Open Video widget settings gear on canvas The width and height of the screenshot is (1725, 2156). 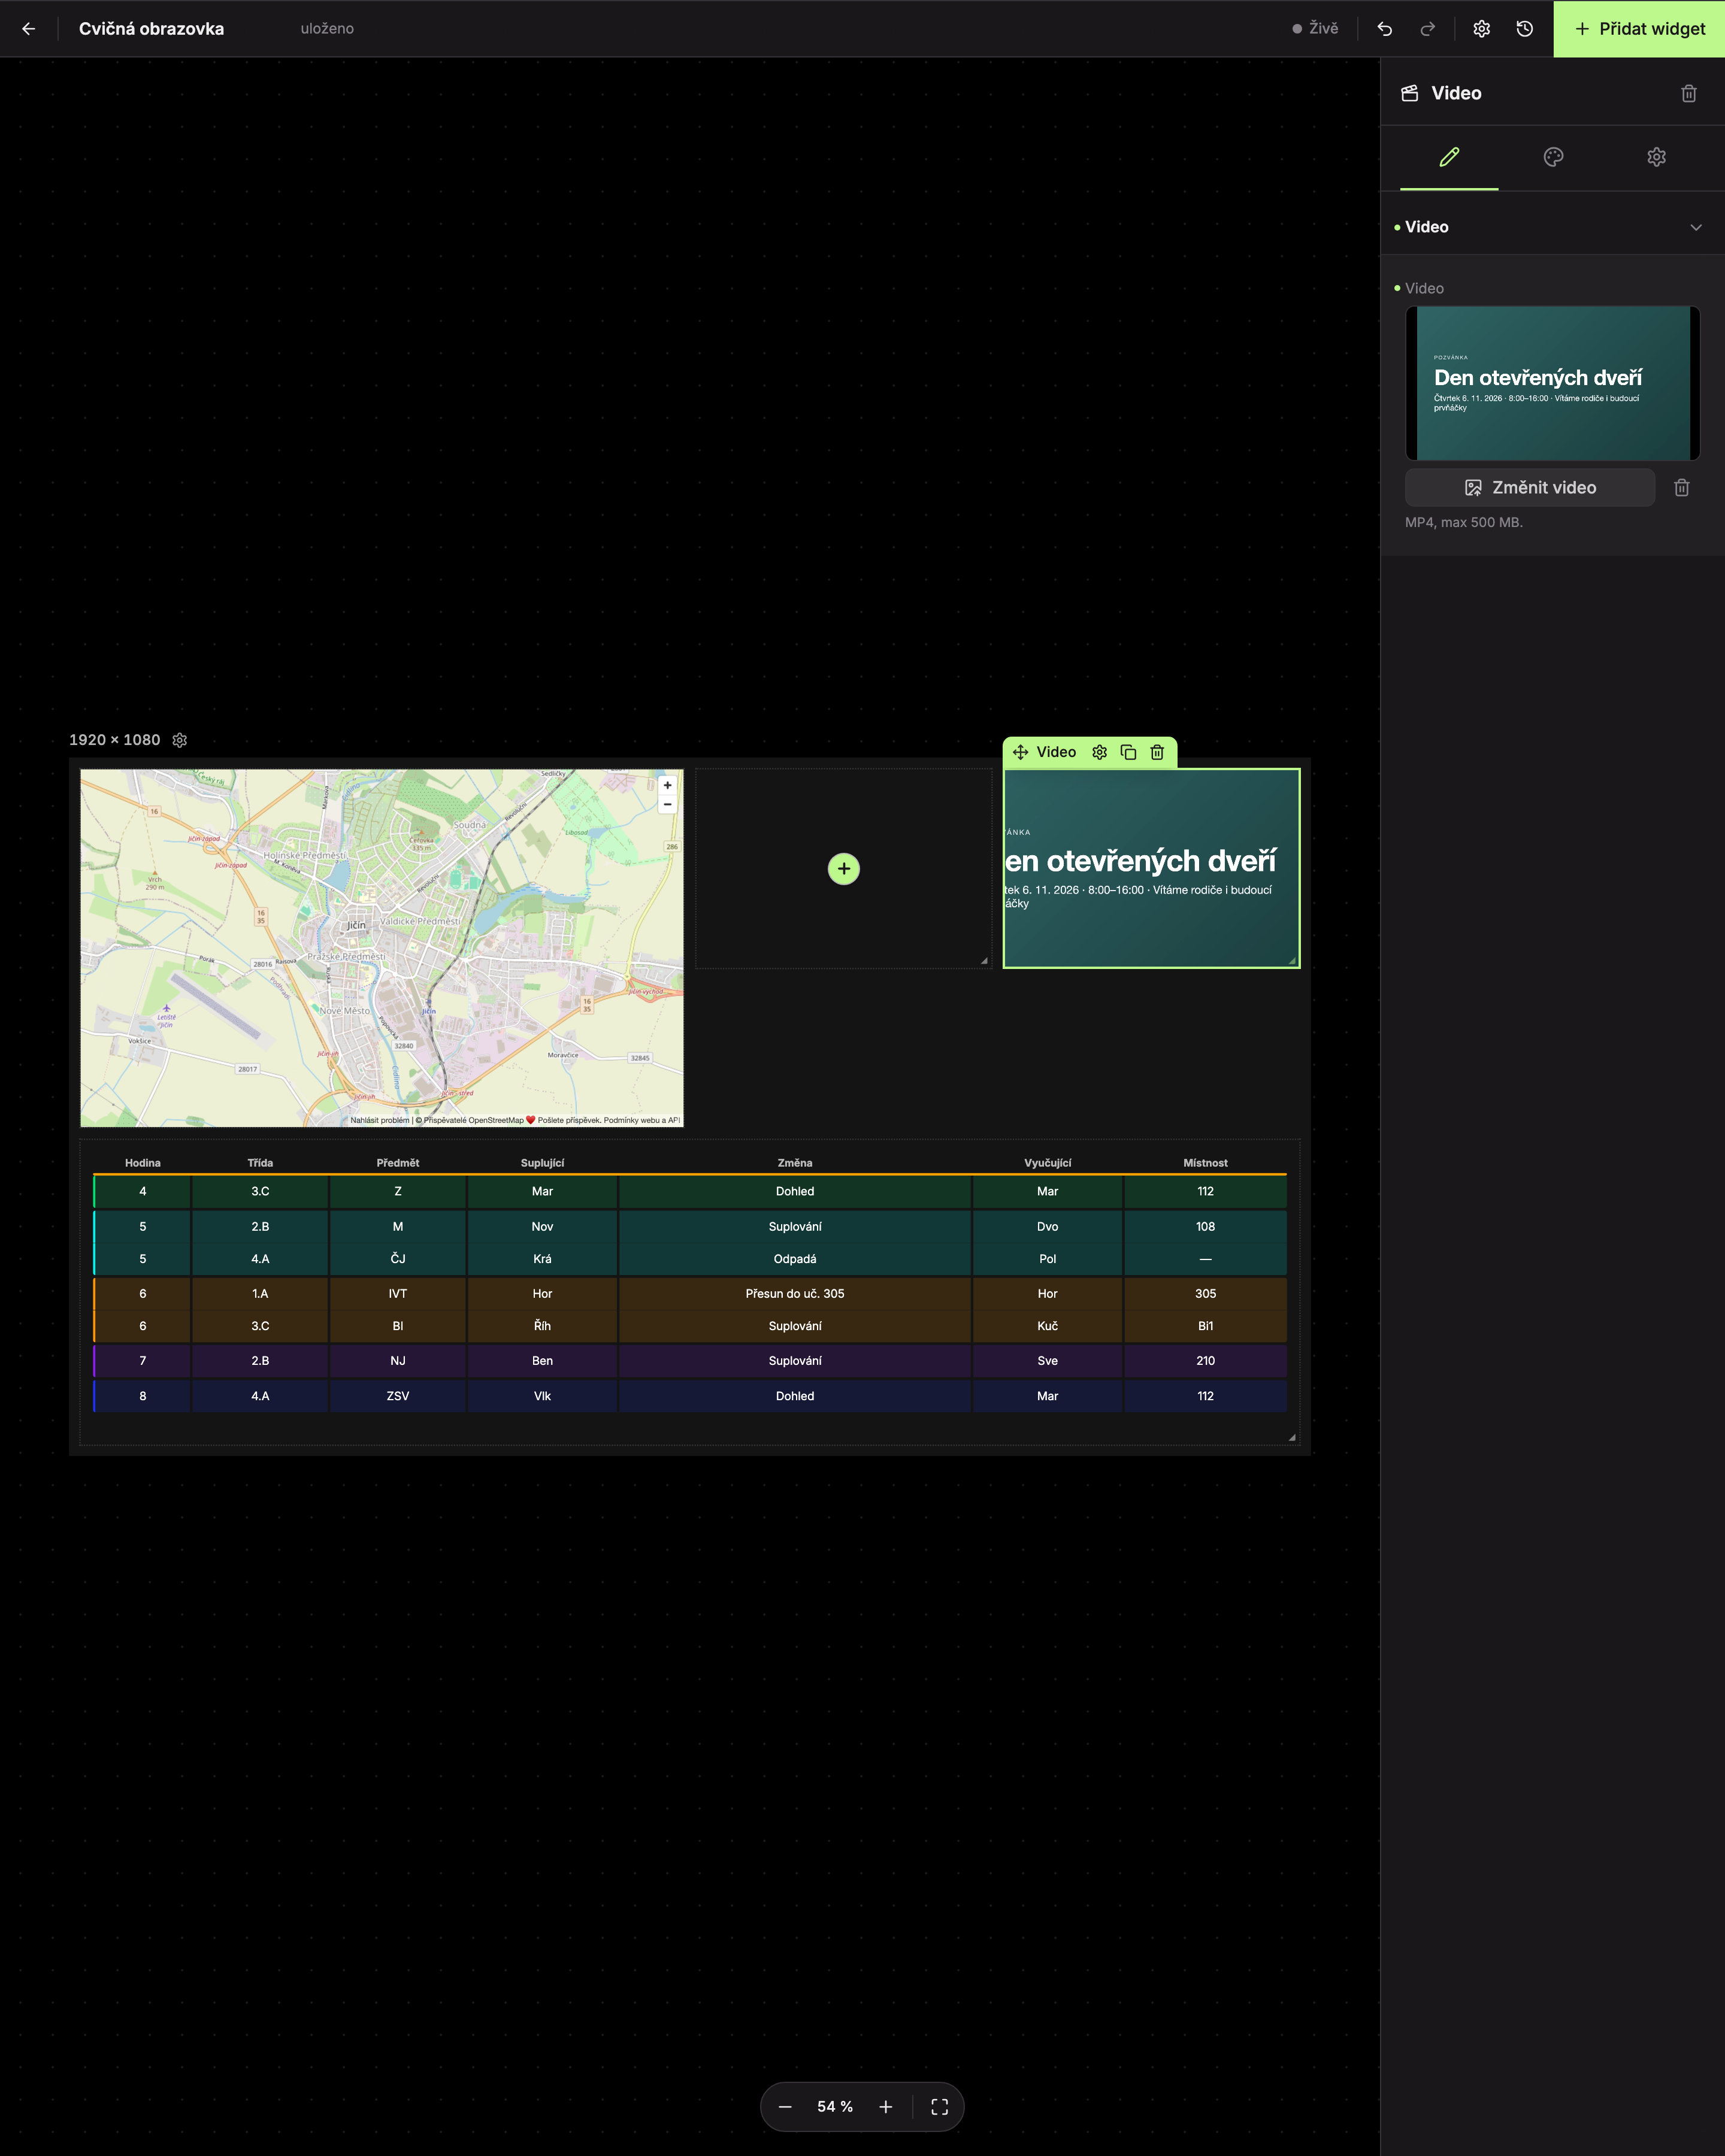coord(1099,752)
